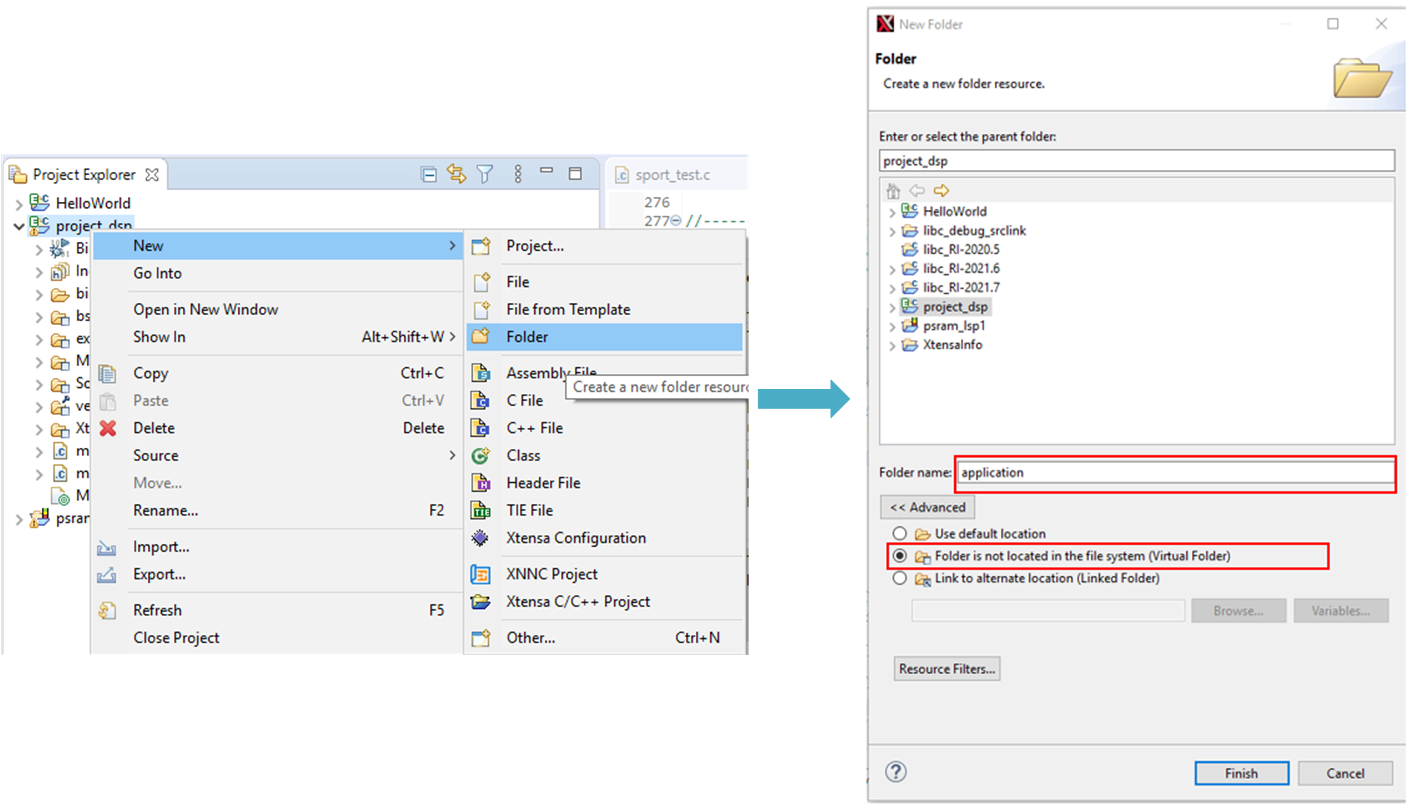
Task: Expand libc_debug_srclink in parent folder tree
Action: pyautogui.click(x=892, y=231)
